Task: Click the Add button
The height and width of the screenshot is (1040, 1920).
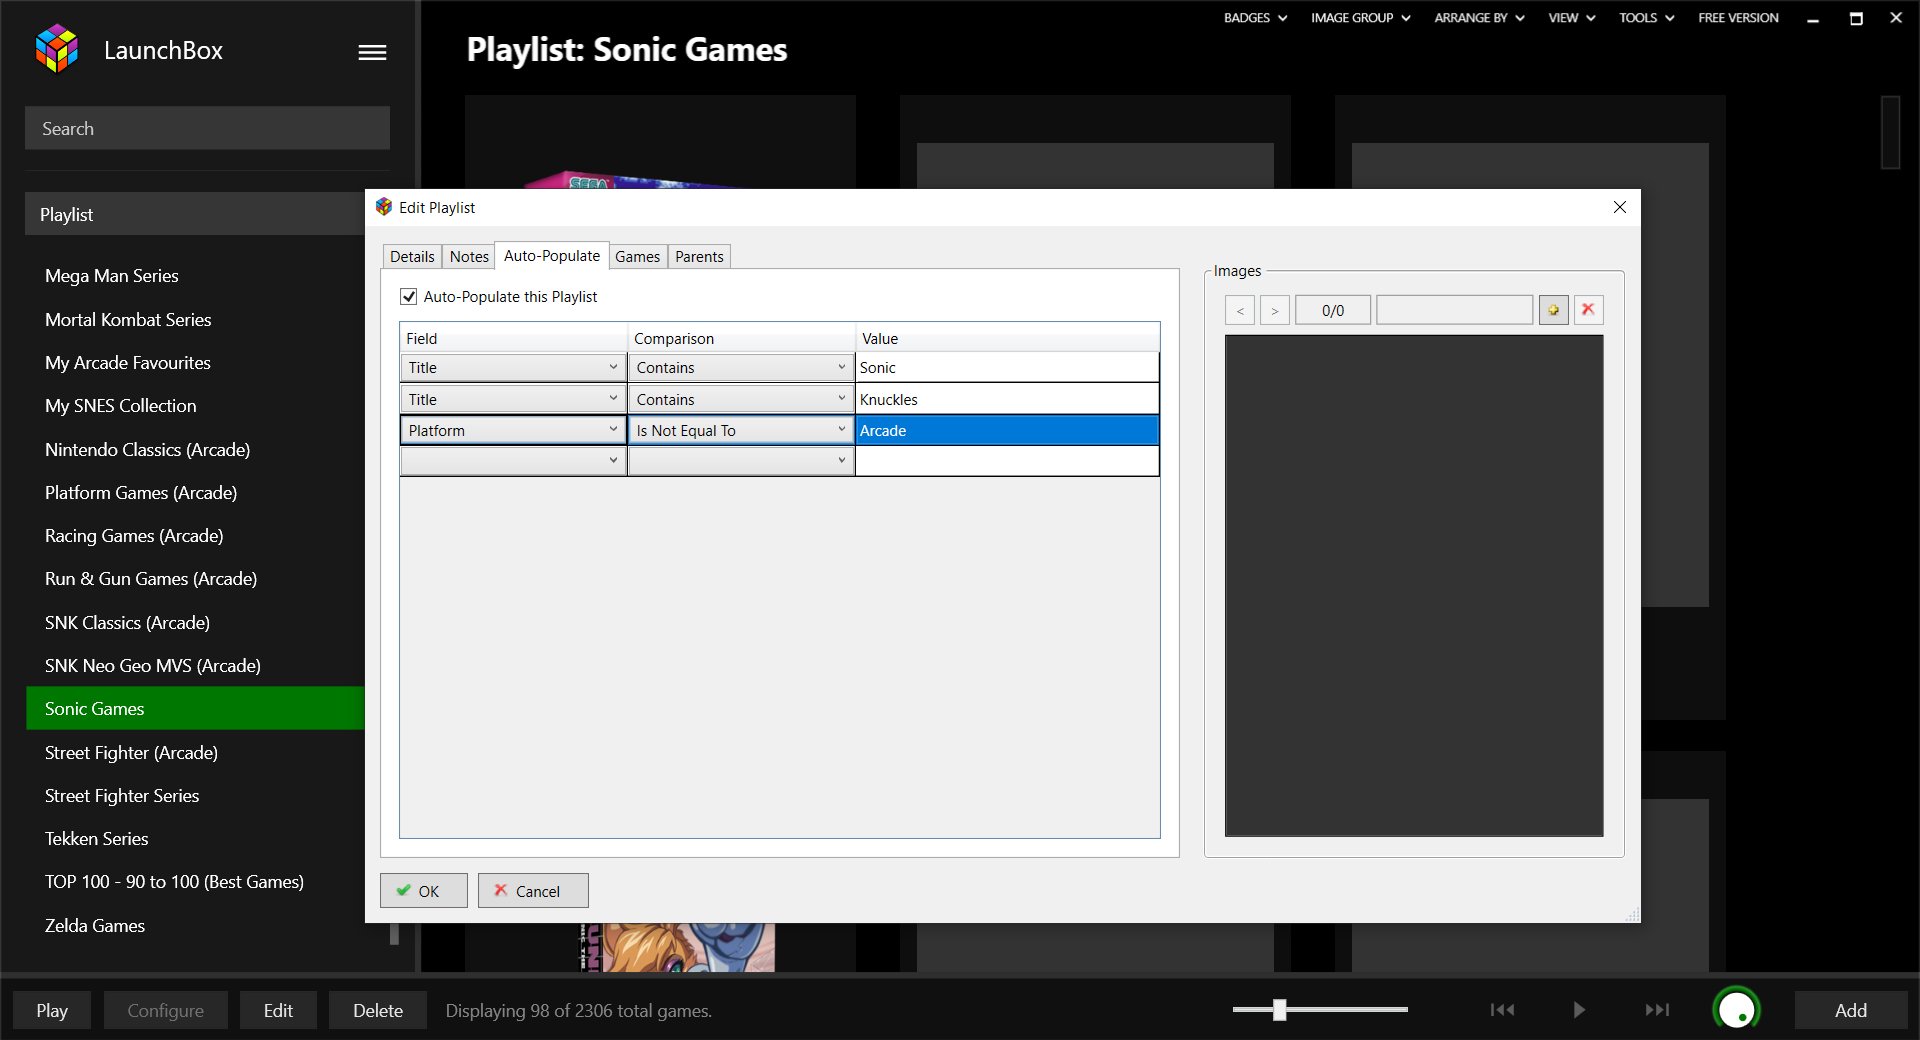Action: [x=1850, y=1010]
